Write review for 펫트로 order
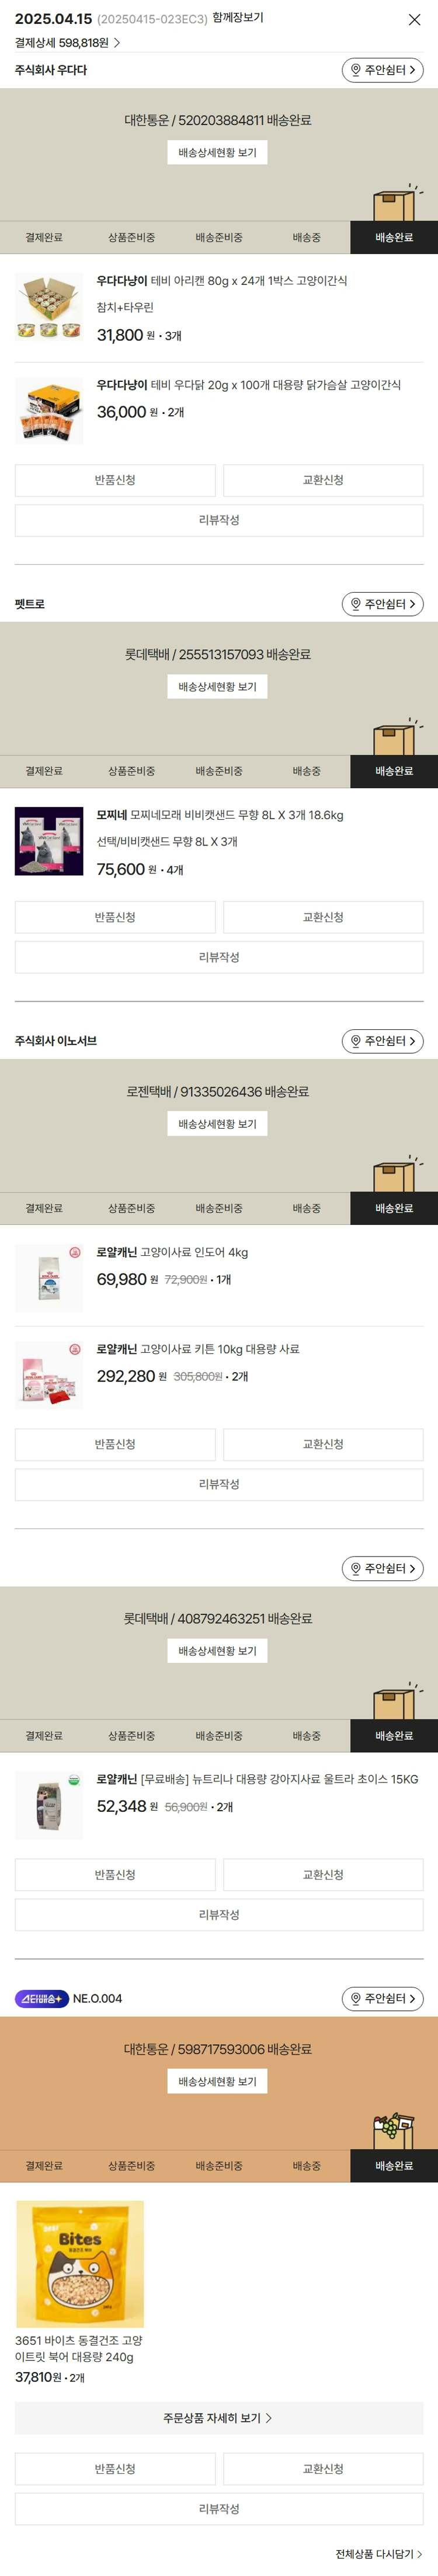The height and width of the screenshot is (2576, 438). [x=219, y=957]
